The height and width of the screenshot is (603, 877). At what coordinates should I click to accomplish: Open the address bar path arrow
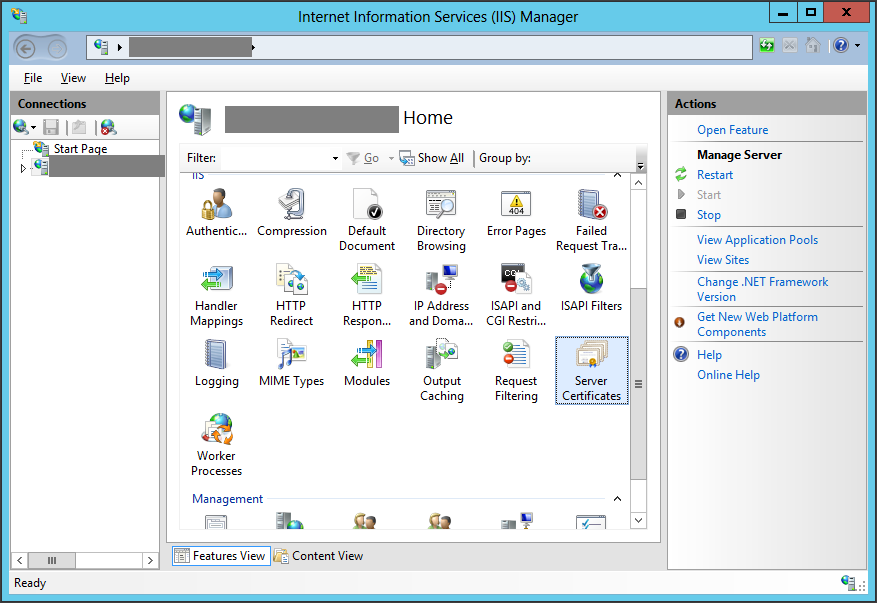(x=119, y=48)
